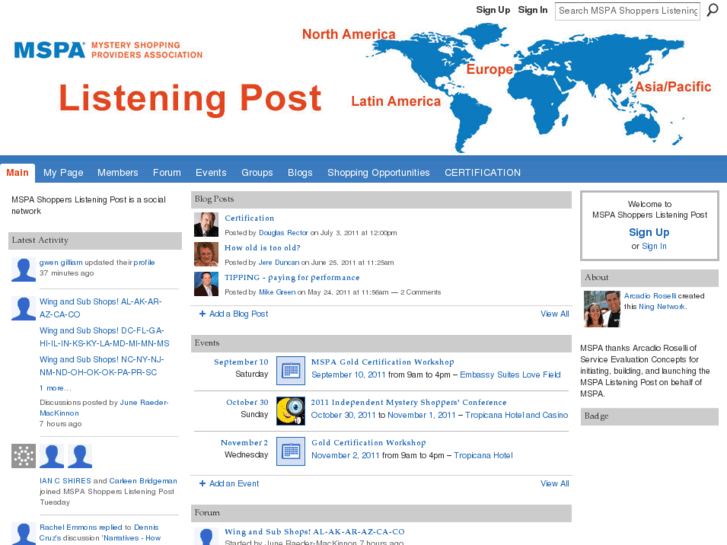Screen dimensions: 727x545
Task: Click Sign In in the top header
Action: (533, 10)
